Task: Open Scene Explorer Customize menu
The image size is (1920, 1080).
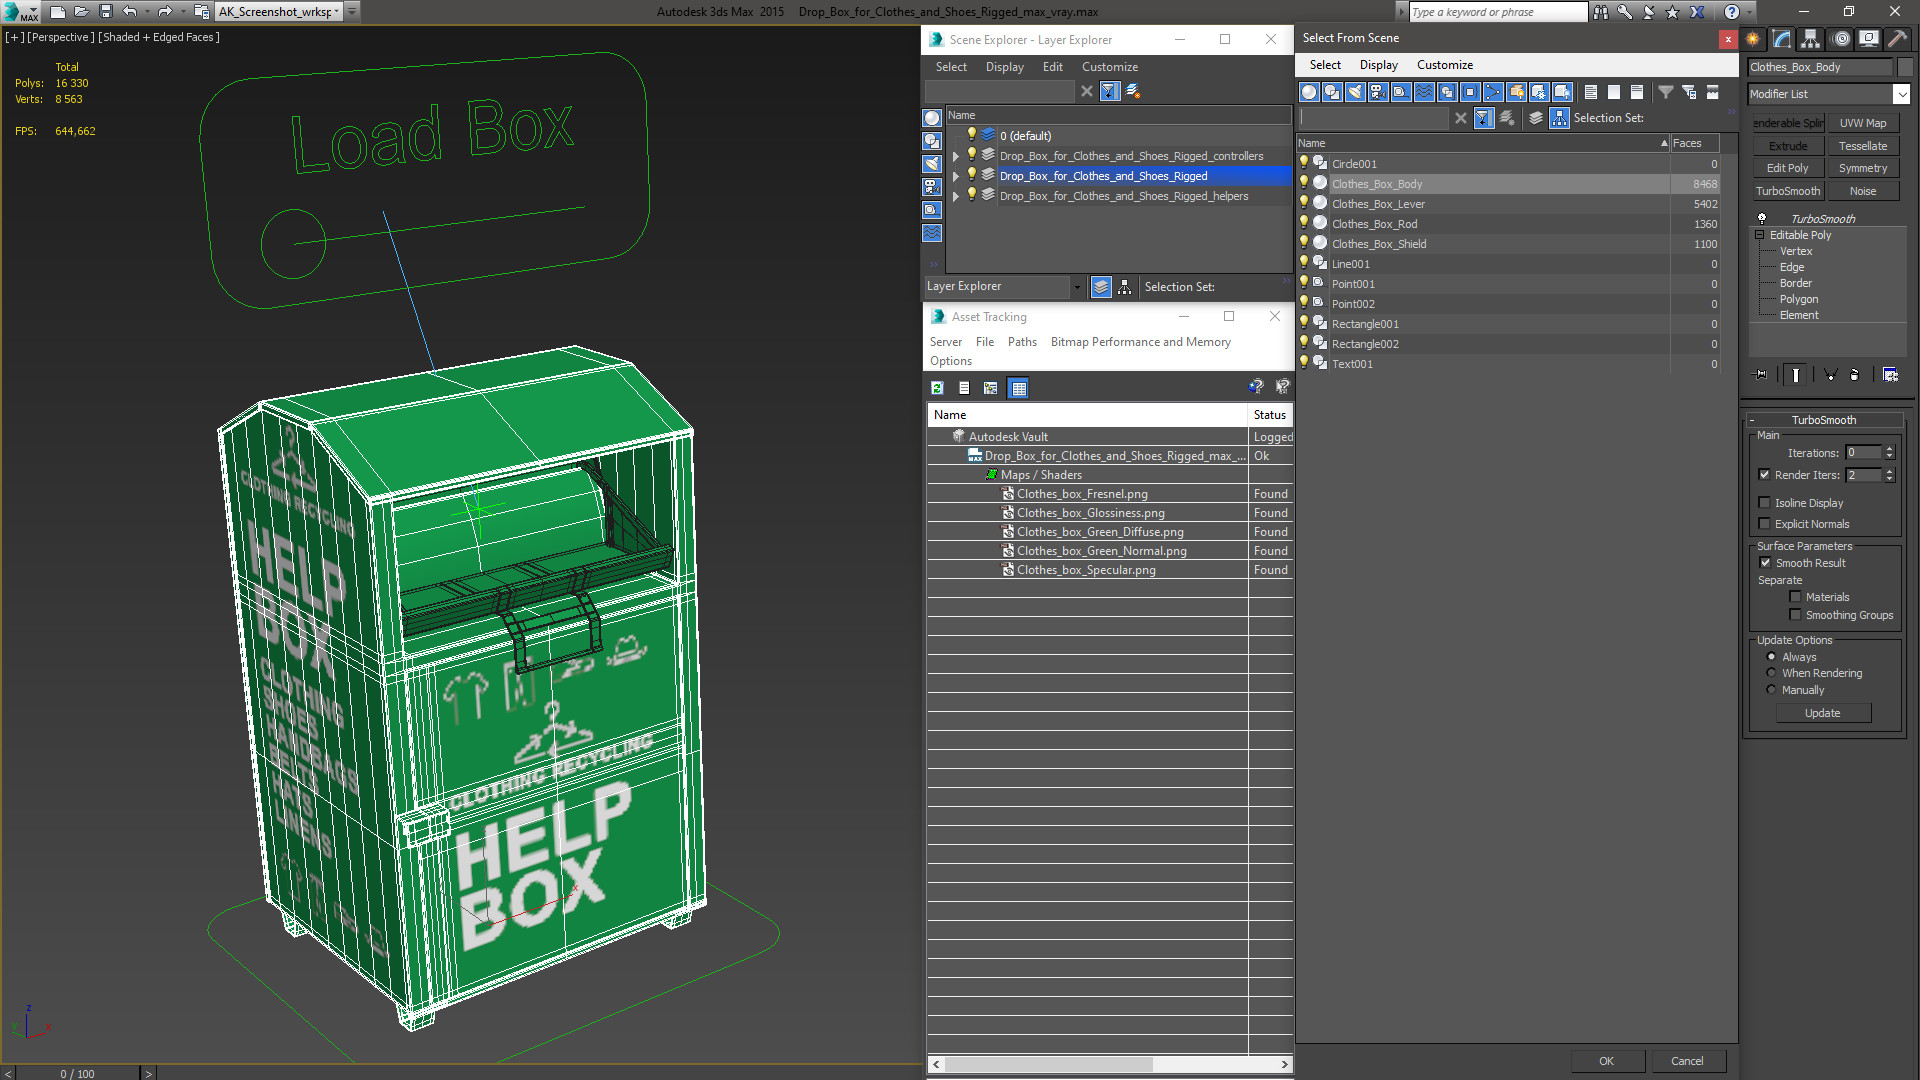Action: tap(1109, 67)
